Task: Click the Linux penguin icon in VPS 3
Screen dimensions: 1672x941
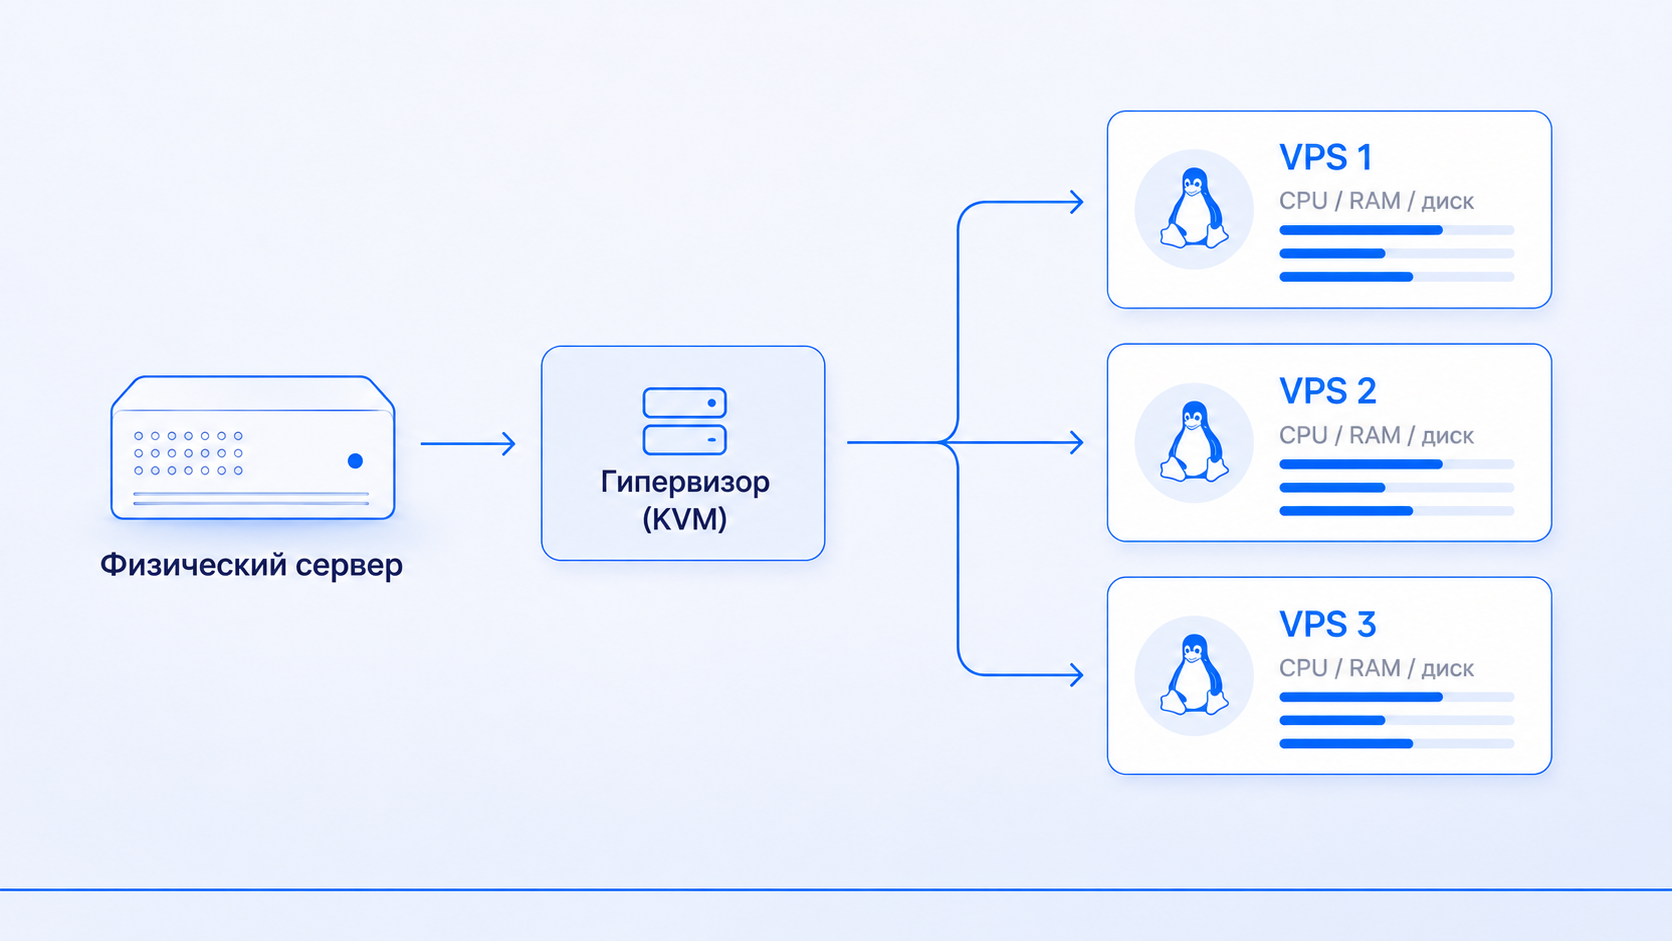Action: (1194, 675)
